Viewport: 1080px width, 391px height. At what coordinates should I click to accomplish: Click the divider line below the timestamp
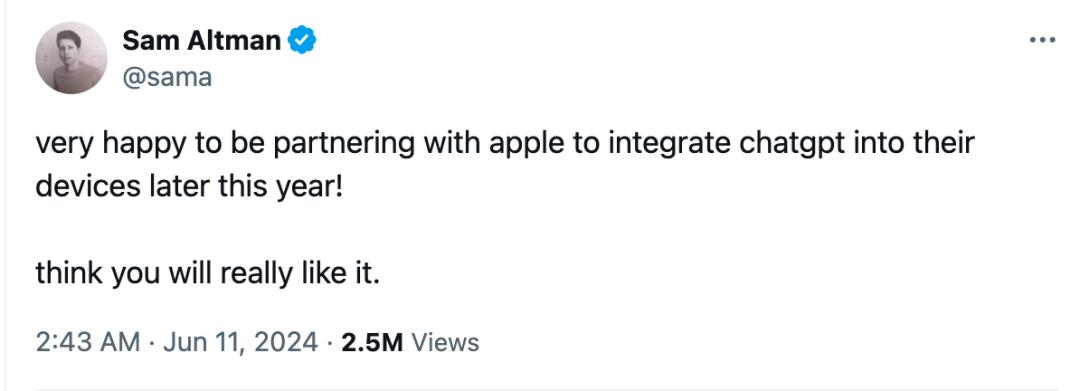pyautogui.click(x=544, y=388)
